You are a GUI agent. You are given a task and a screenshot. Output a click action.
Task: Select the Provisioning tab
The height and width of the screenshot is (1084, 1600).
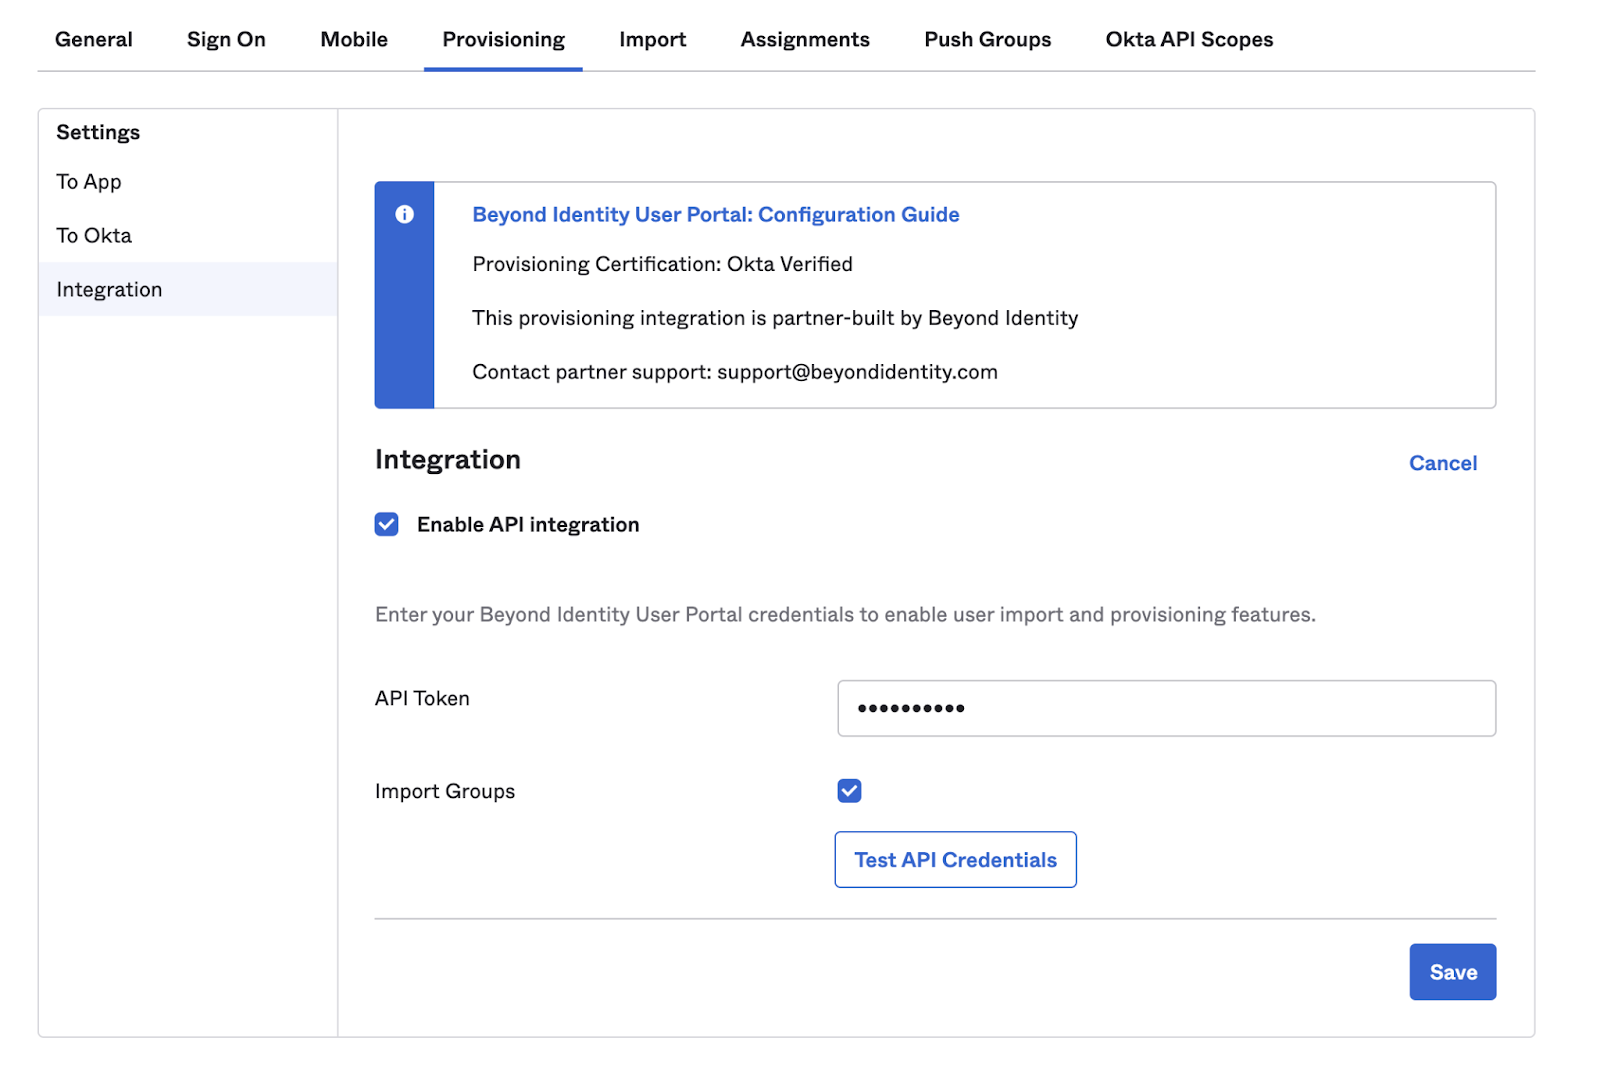pyautogui.click(x=503, y=40)
